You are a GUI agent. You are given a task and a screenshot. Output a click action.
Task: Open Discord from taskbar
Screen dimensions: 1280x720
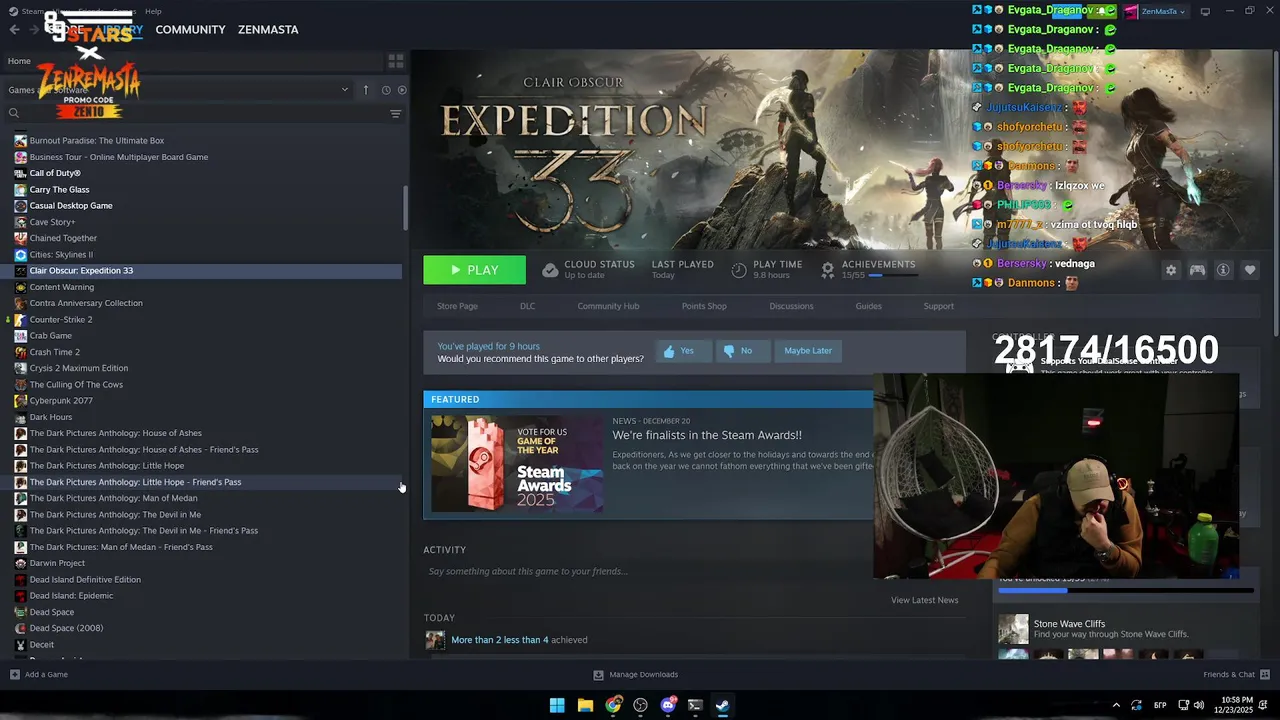(x=668, y=705)
